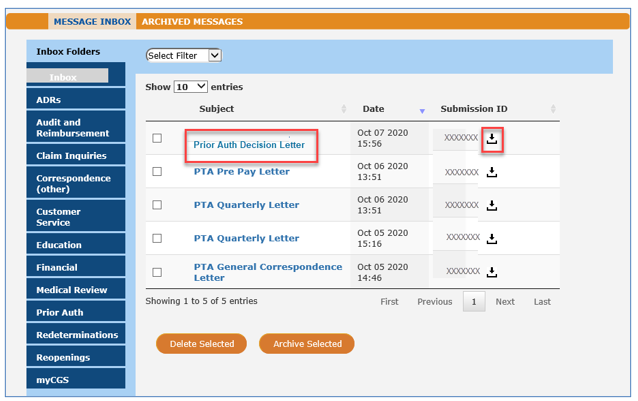Open the Claim Inquiries folder
Image resolution: width=638 pixels, height=401 pixels.
click(74, 154)
